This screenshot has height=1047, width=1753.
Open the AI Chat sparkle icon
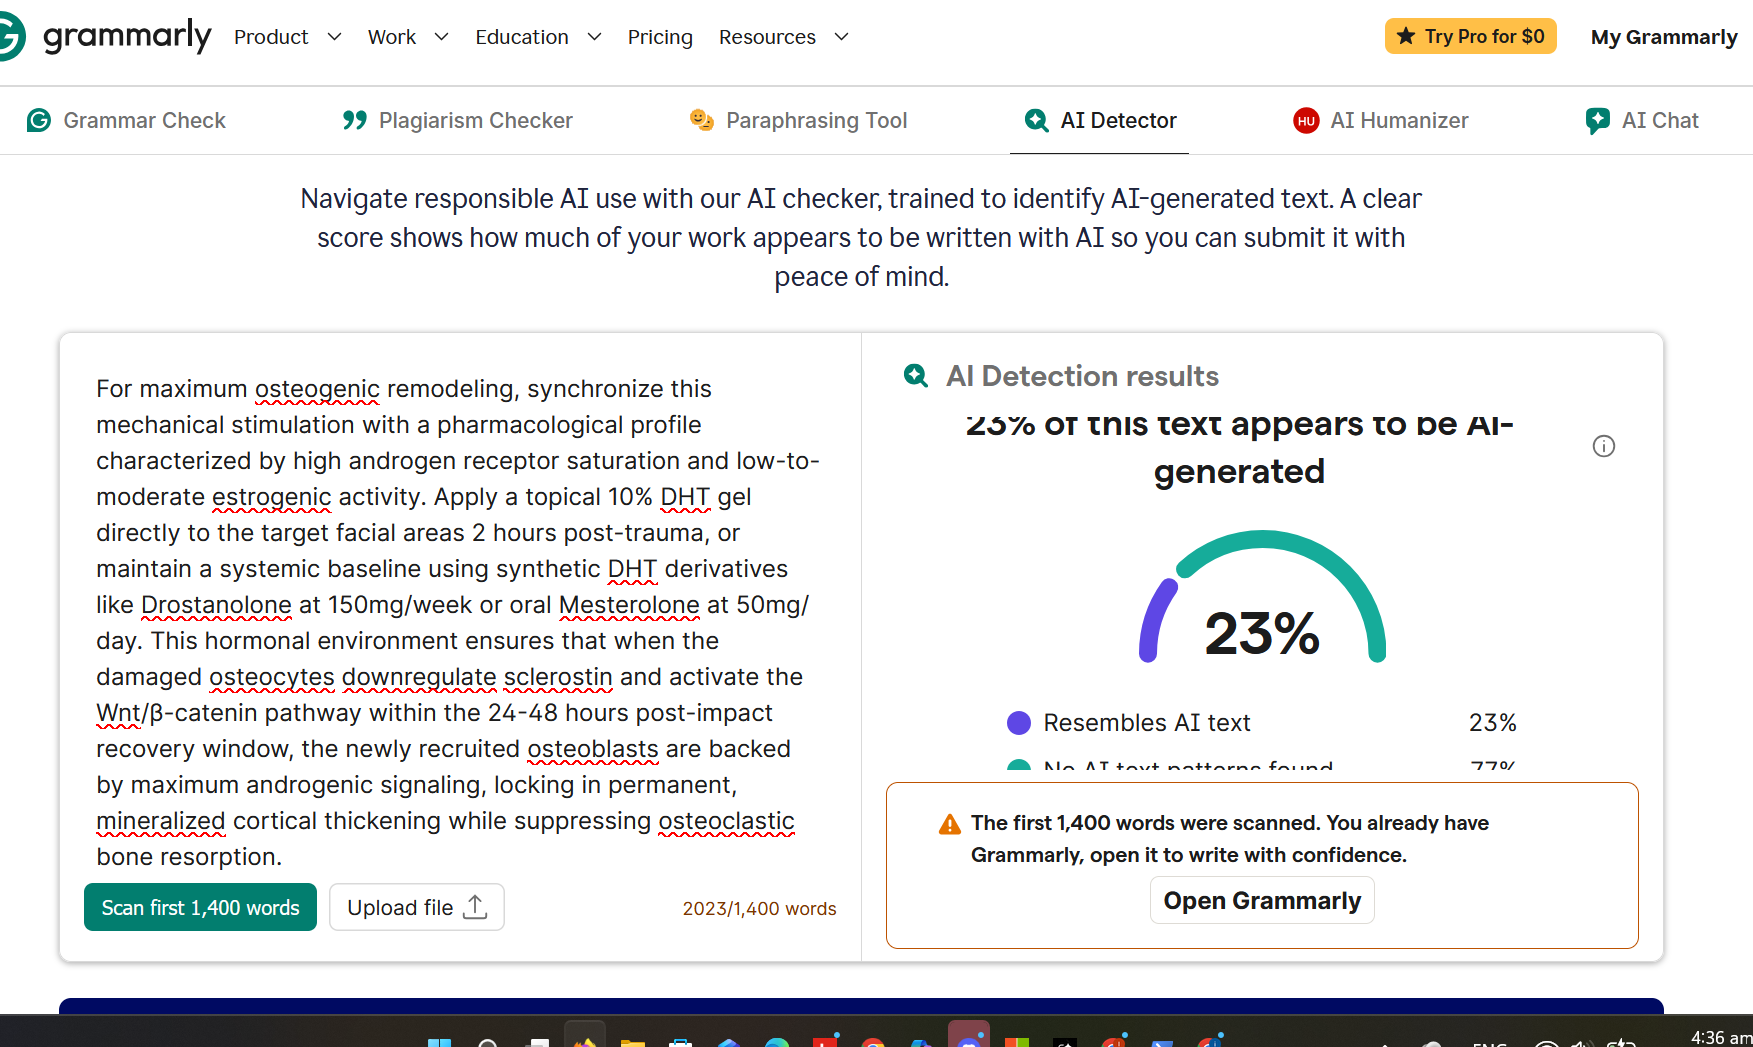click(x=1597, y=121)
